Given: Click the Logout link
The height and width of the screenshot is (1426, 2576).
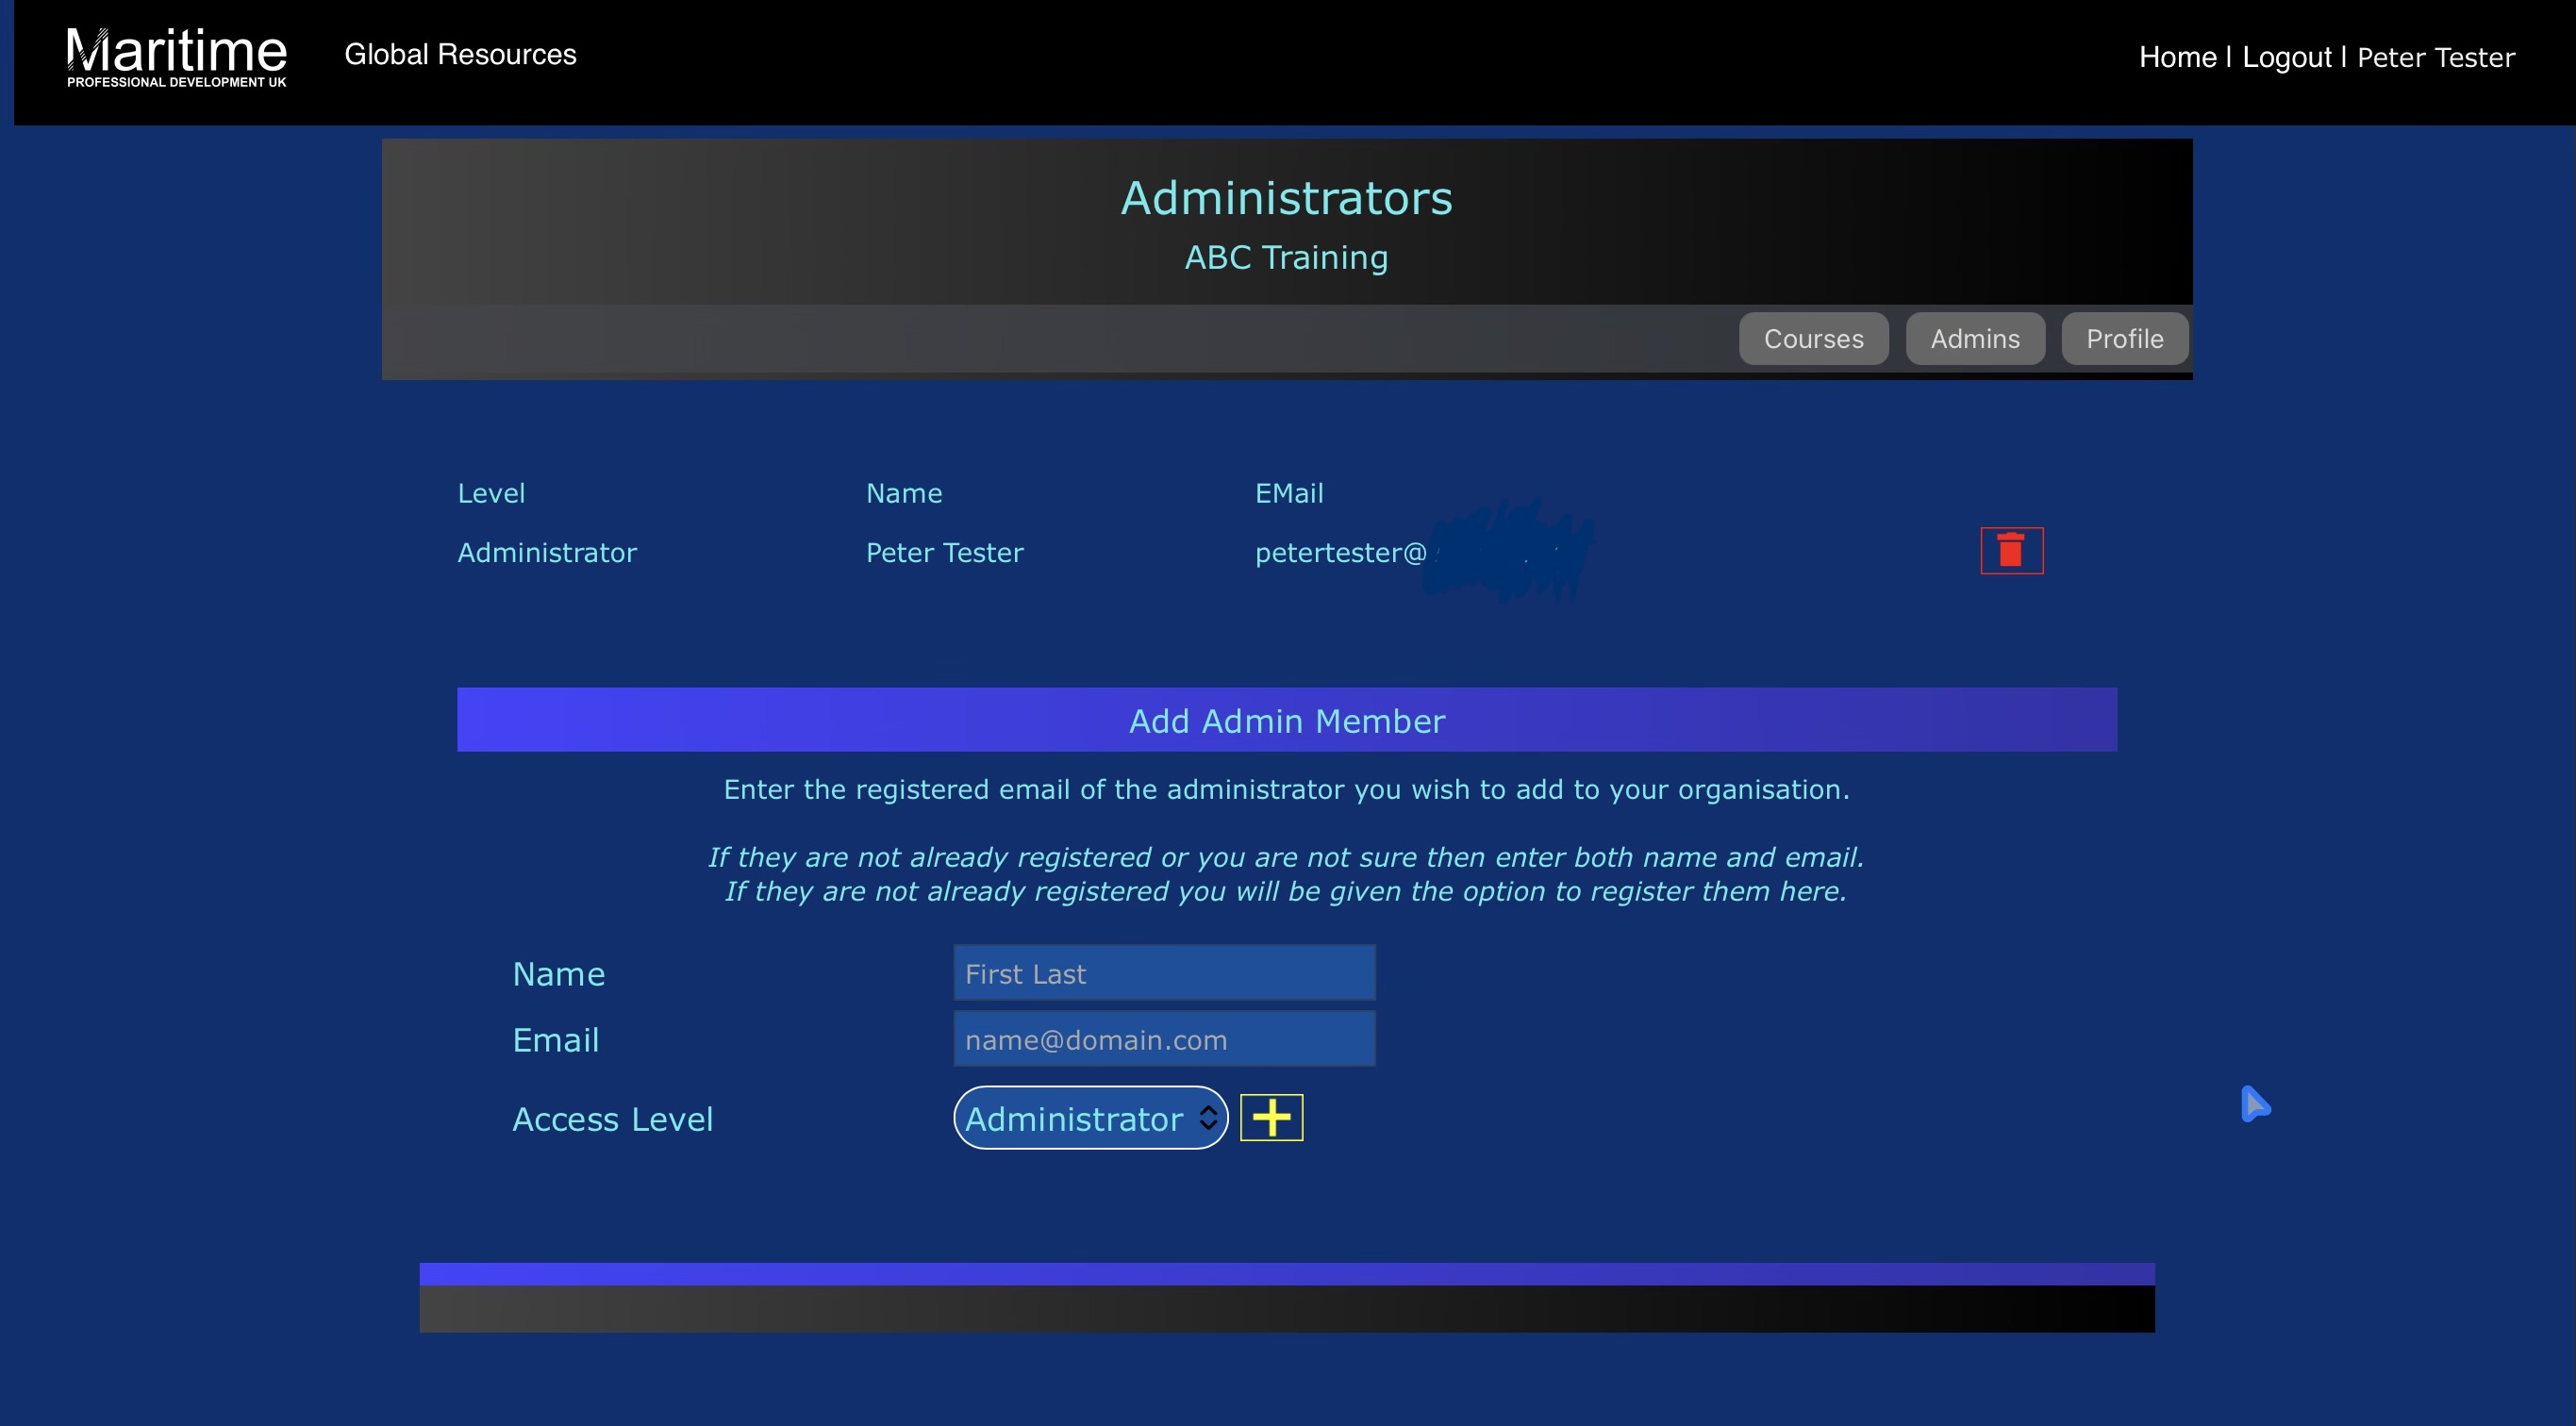Looking at the screenshot, I should tap(2286, 57).
